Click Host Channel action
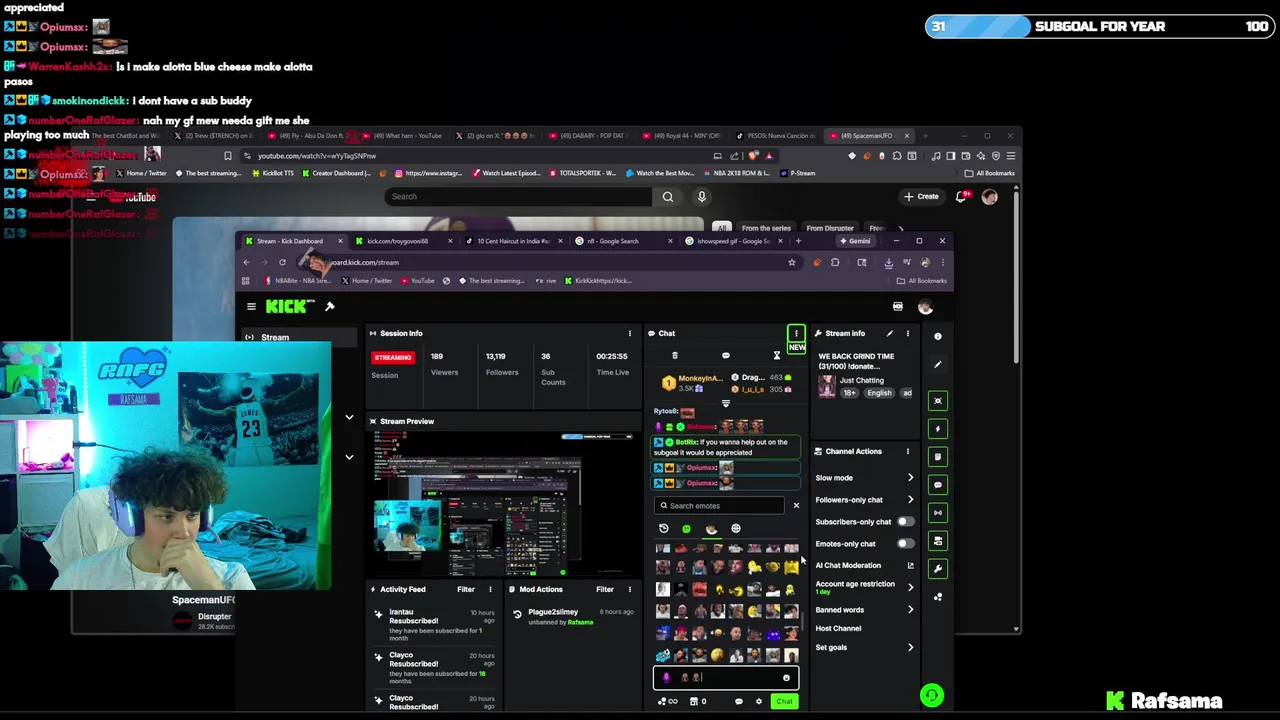The width and height of the screenshot is (1280, 720). tap(838, 628)
